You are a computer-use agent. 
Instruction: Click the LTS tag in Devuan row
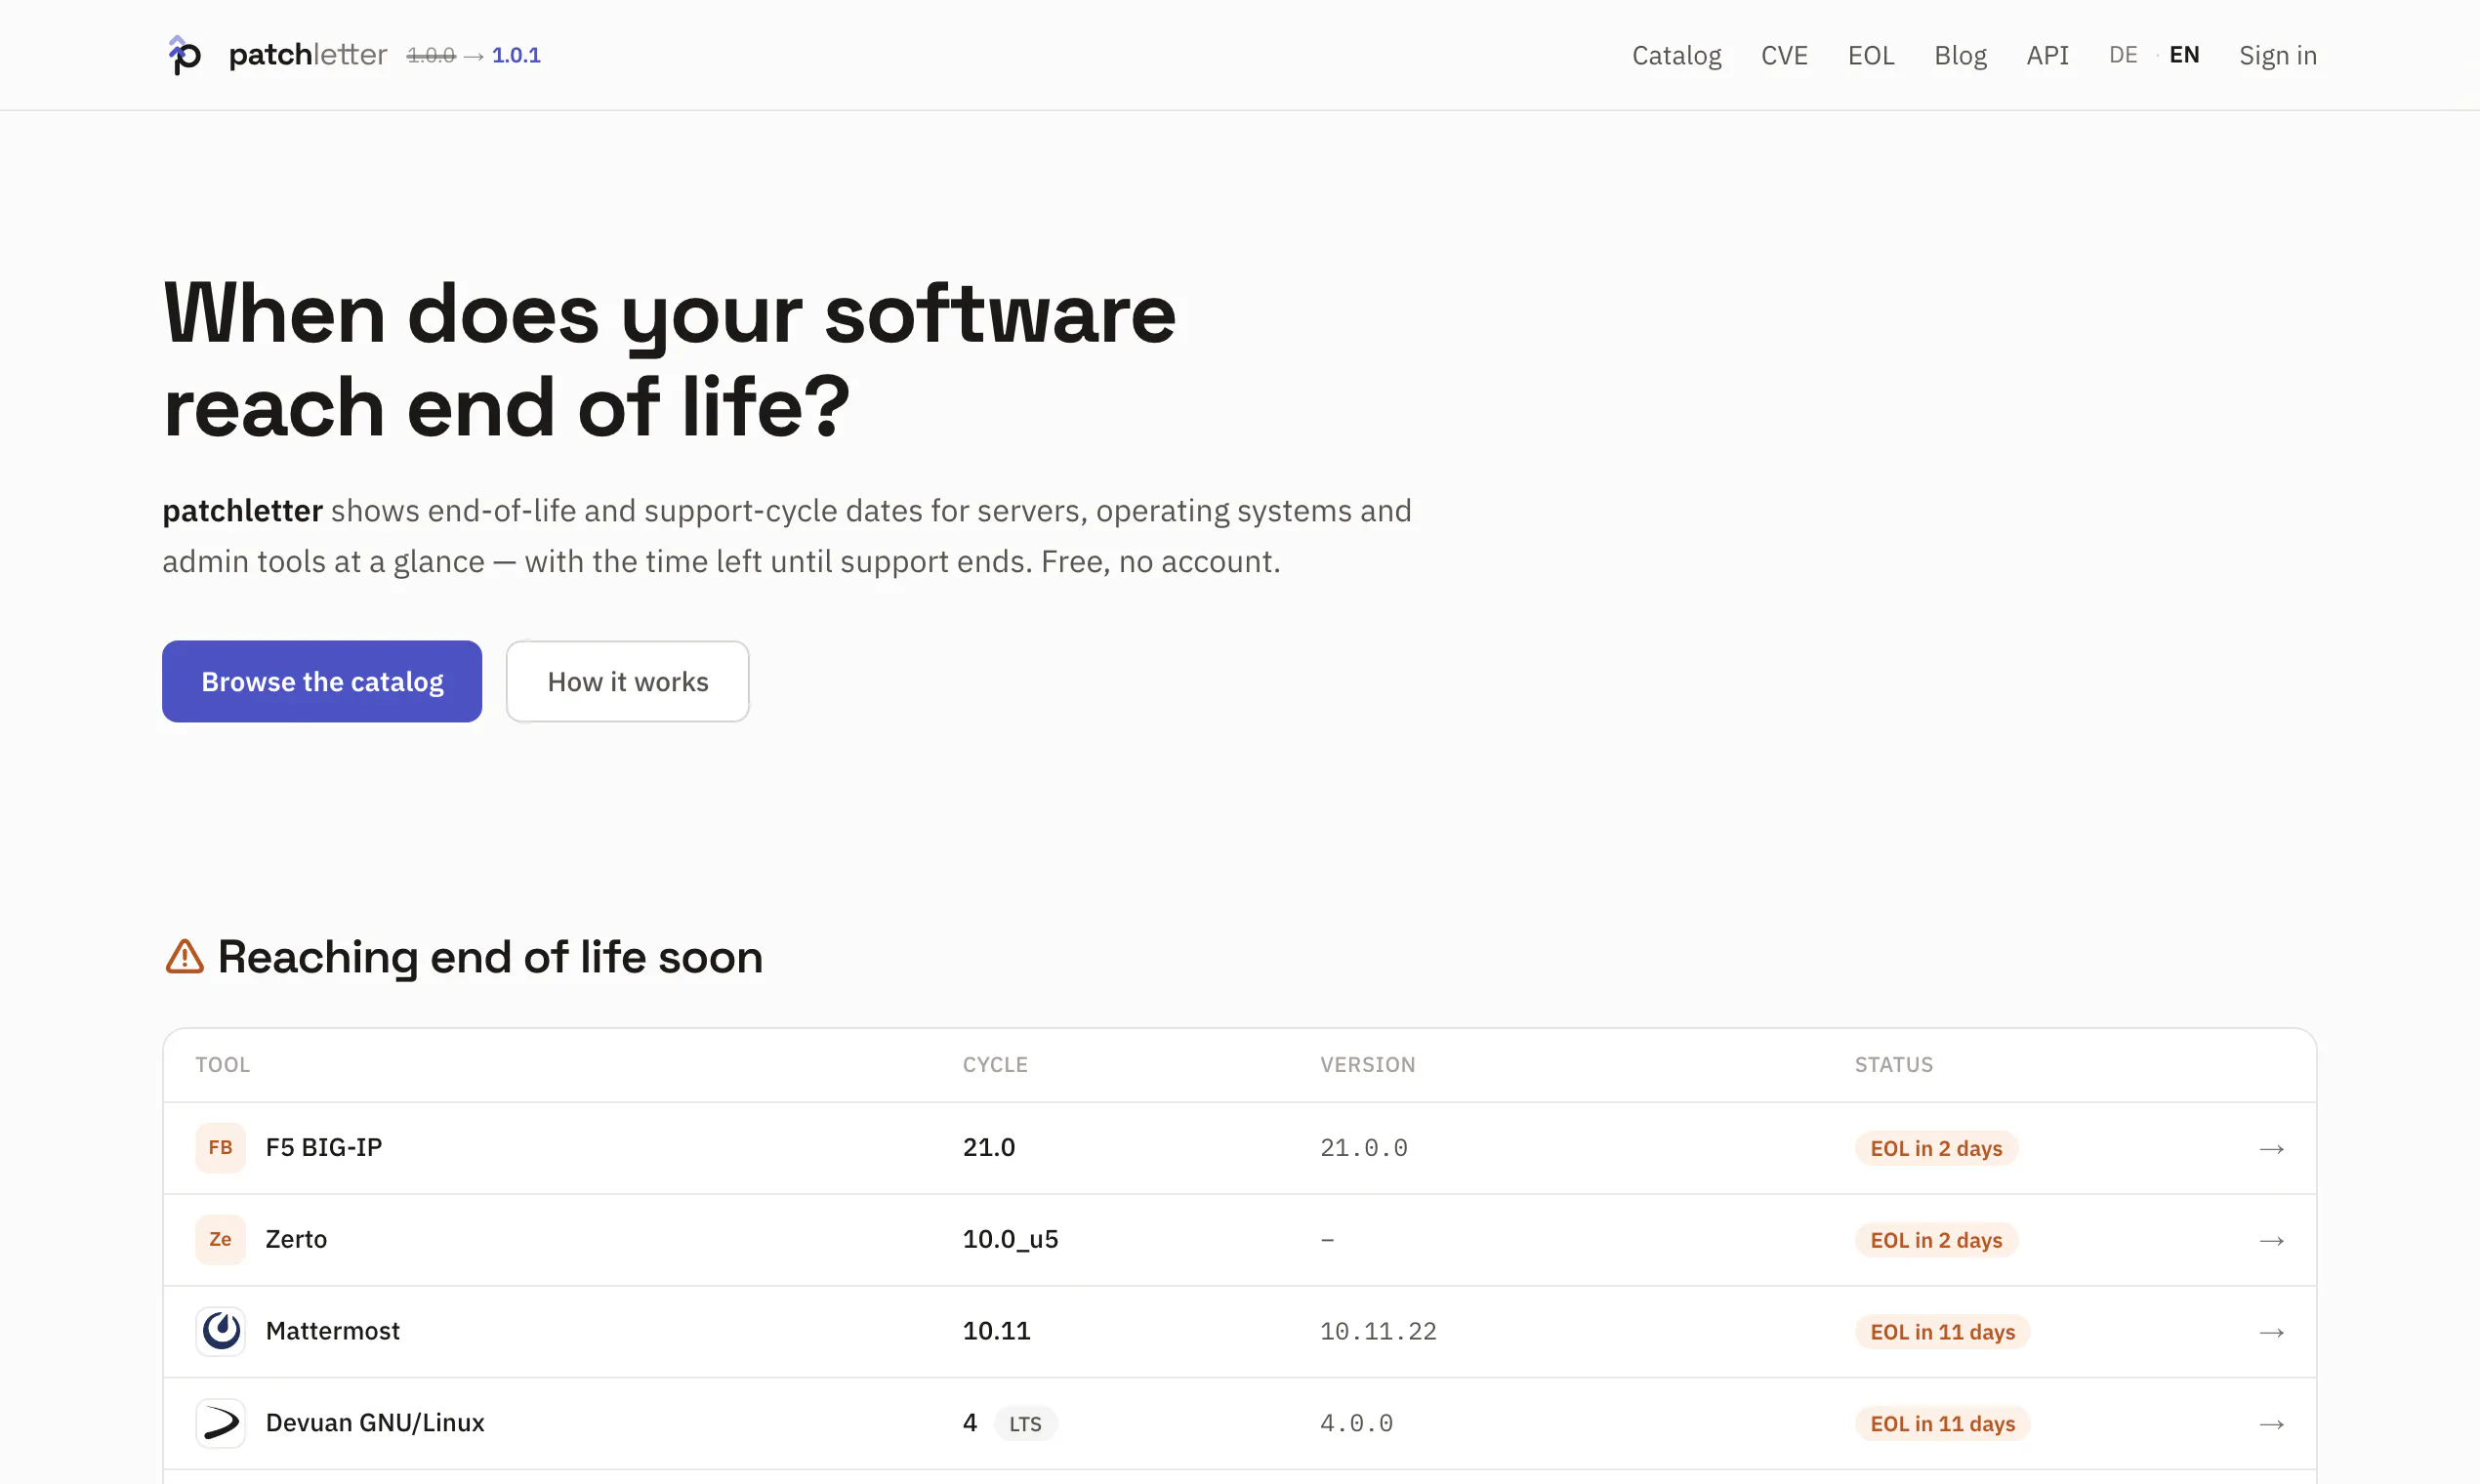[1025, 1424]
